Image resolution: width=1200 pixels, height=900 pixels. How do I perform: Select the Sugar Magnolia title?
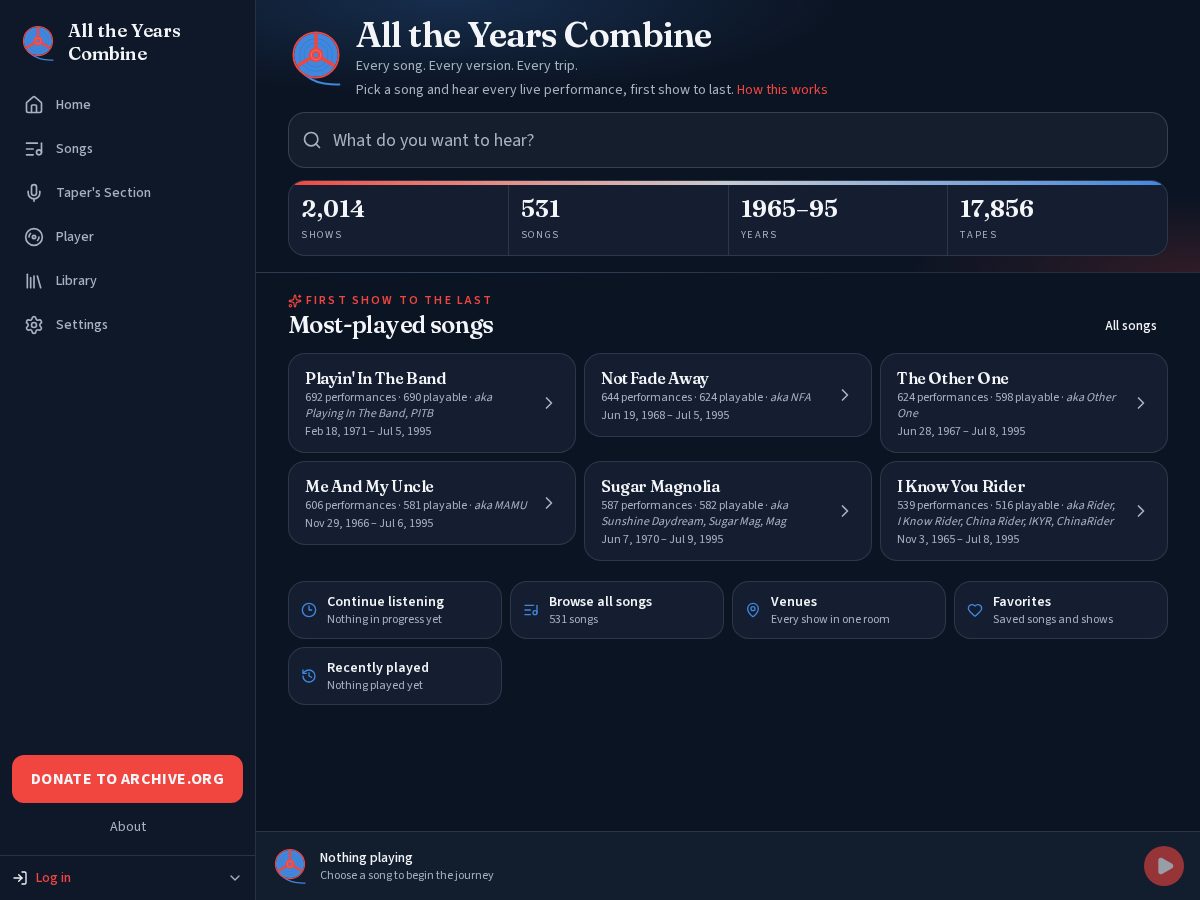point(661,486)
